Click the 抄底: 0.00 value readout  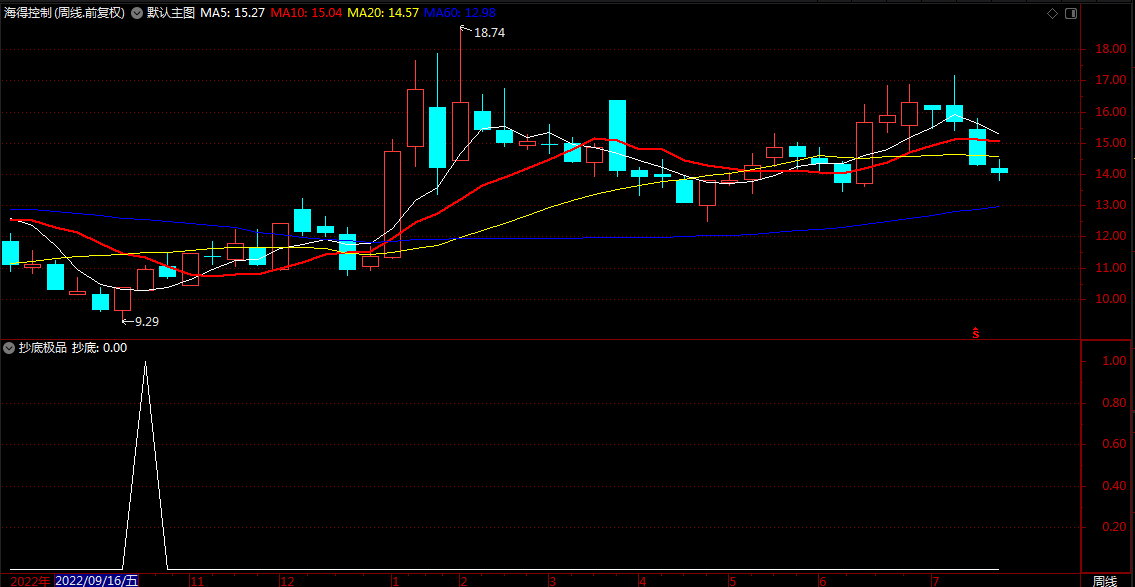99,347
